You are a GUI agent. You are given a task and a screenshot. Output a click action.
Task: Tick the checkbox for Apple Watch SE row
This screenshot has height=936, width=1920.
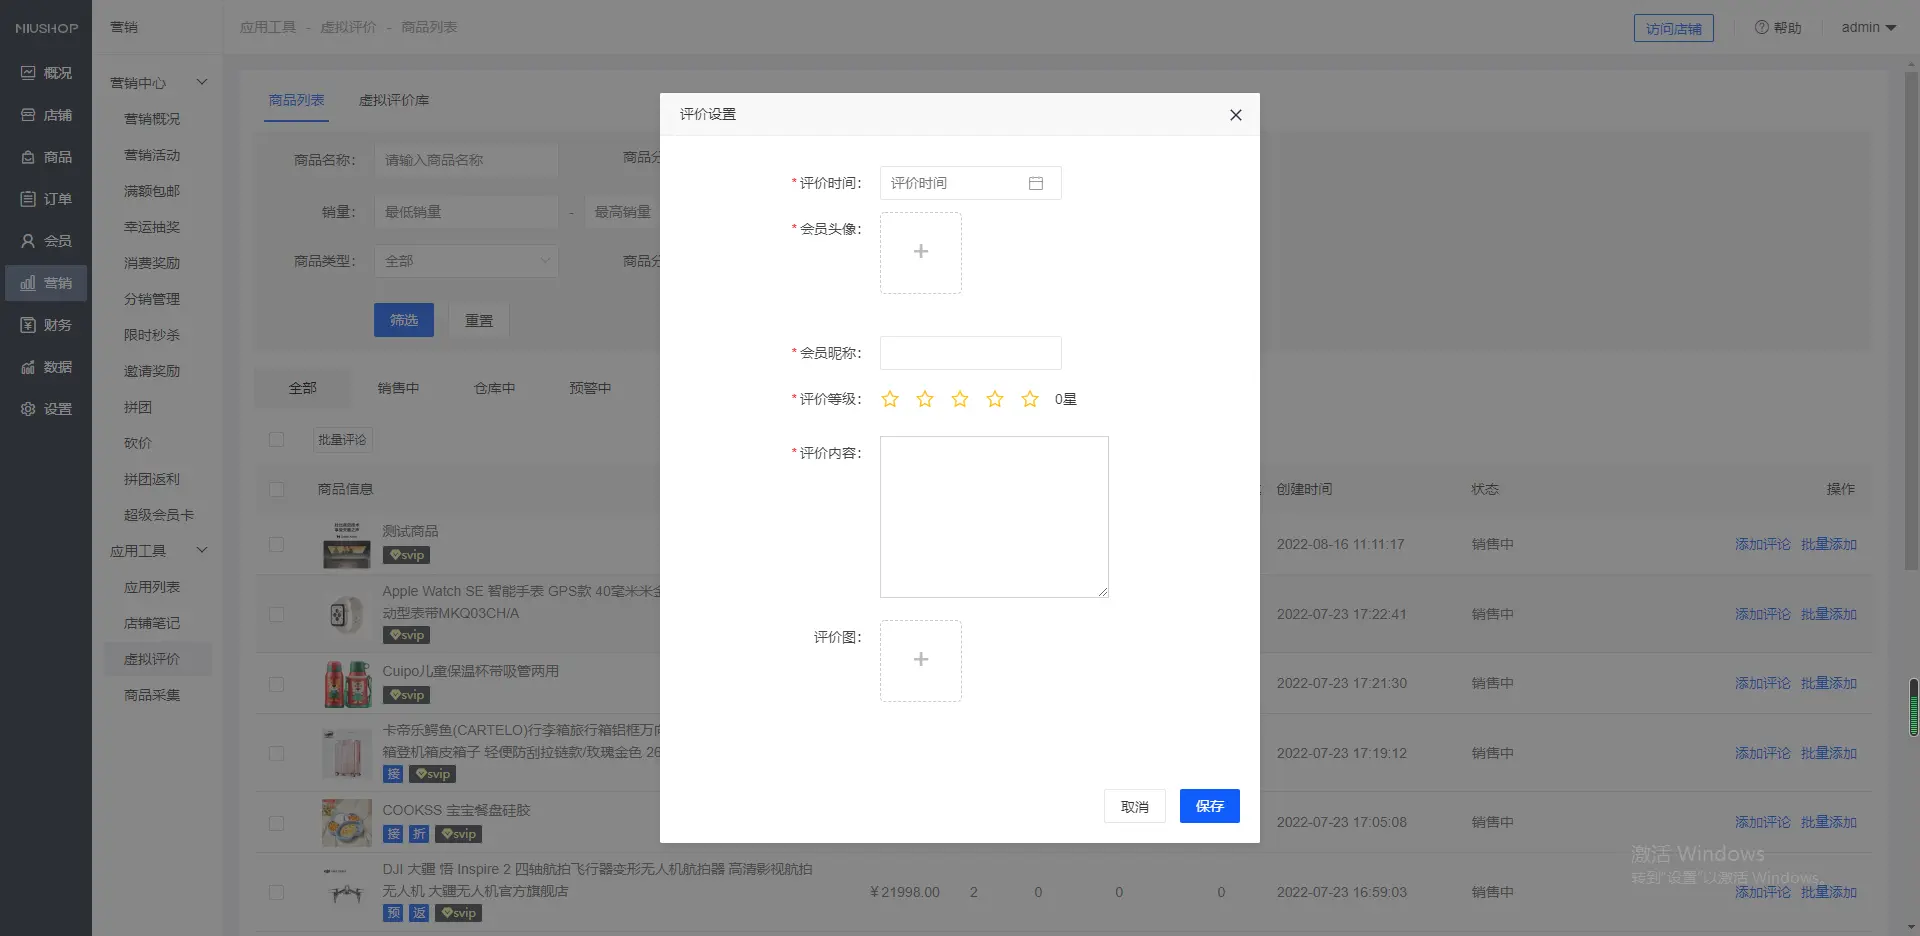click(x=277, y=614)
